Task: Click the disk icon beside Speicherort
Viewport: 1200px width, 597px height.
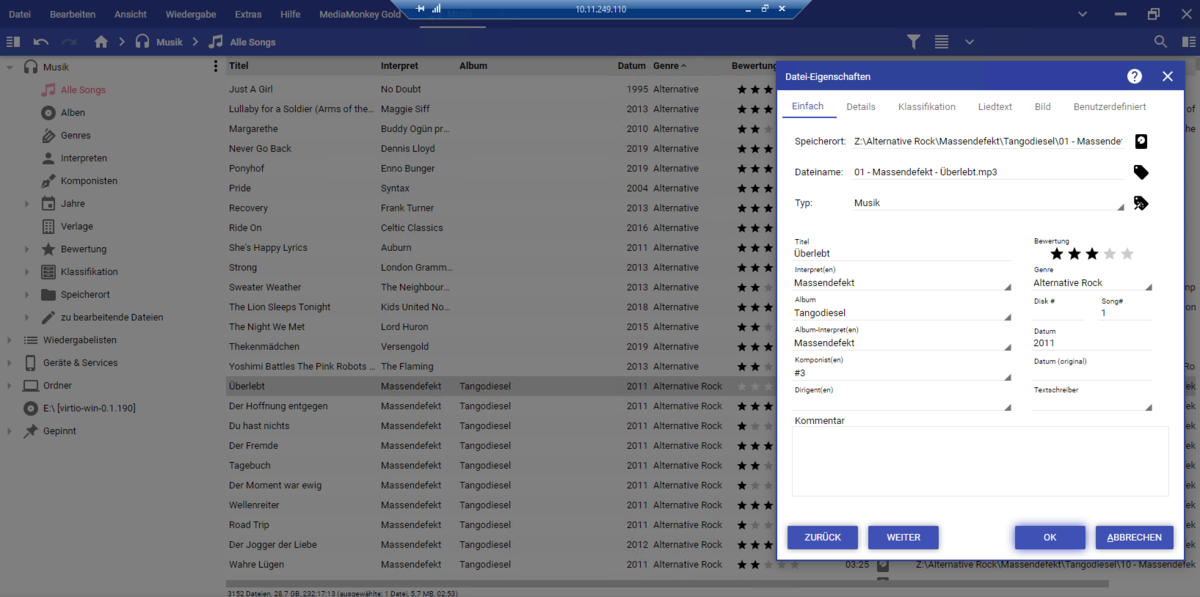Action: coord(1141,141)
